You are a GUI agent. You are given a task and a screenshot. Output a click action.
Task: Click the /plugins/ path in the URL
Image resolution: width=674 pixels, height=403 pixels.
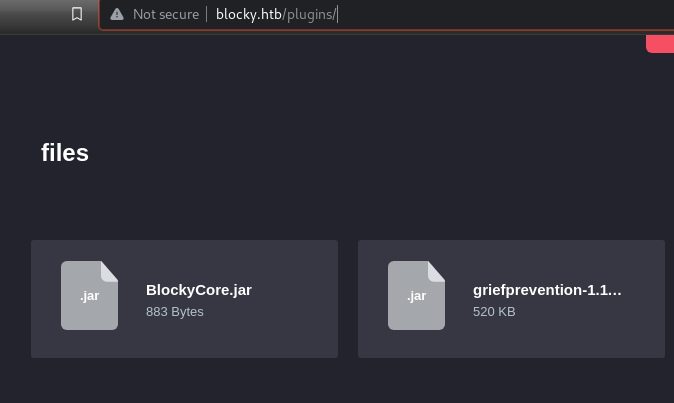pyautogui.click(x=309, y=15)
